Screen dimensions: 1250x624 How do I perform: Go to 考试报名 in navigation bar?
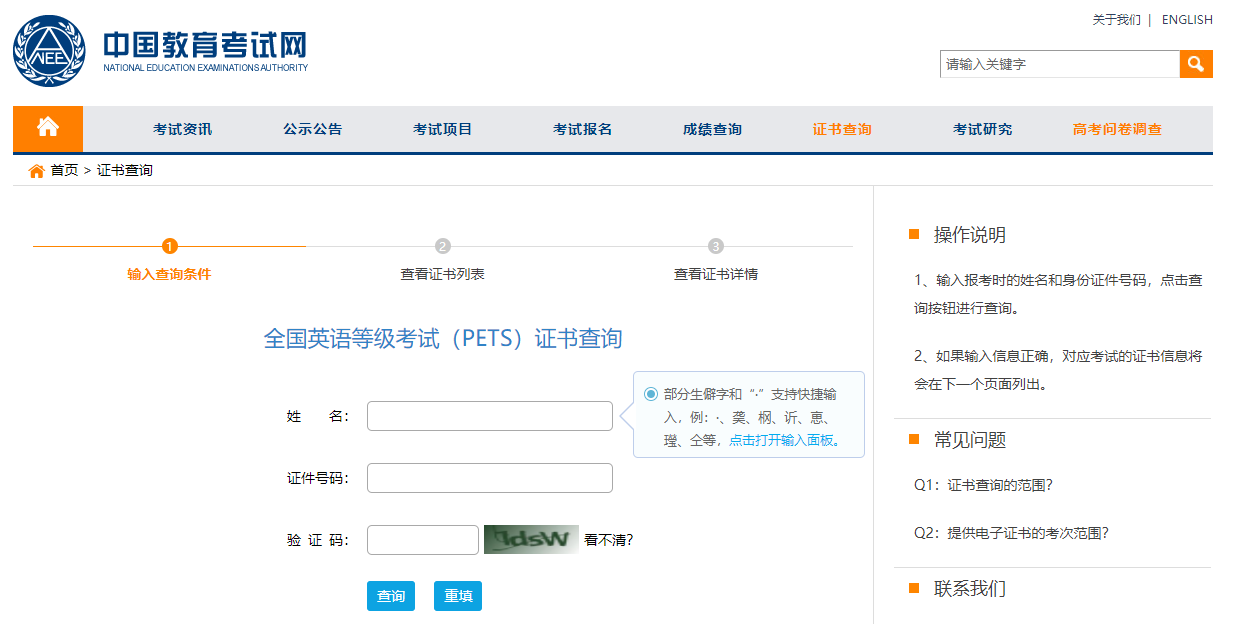pos(582,129)
